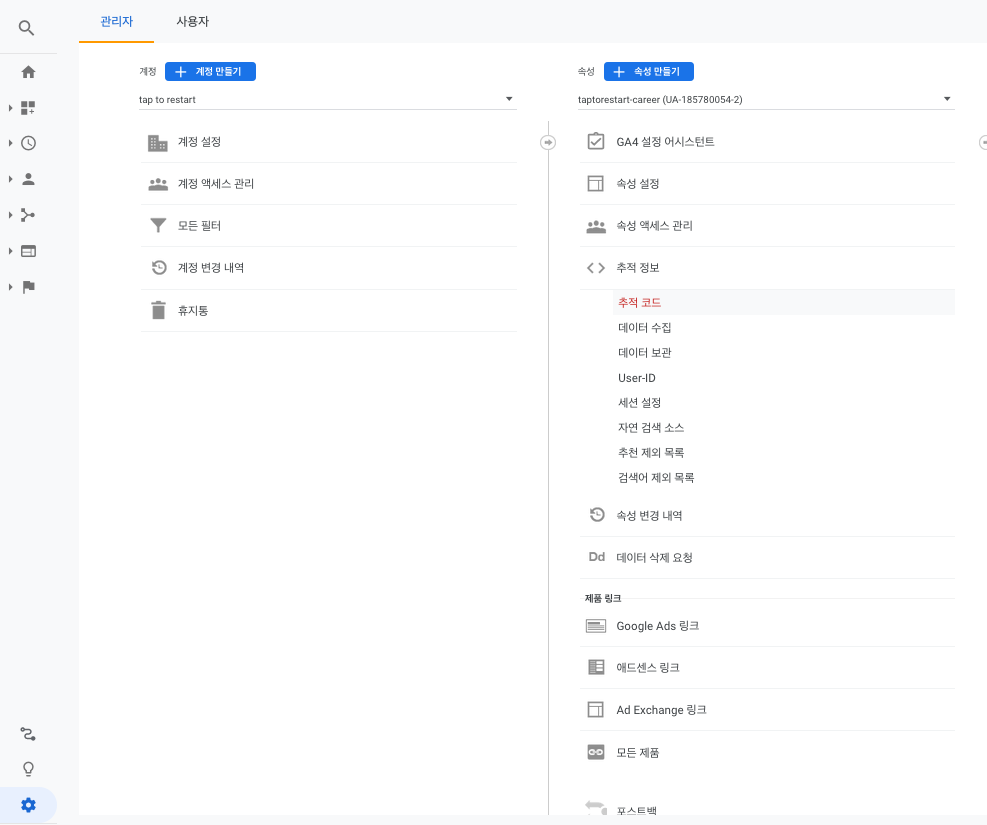Open the Discover lightbulb icon

(x=28, y=769)
